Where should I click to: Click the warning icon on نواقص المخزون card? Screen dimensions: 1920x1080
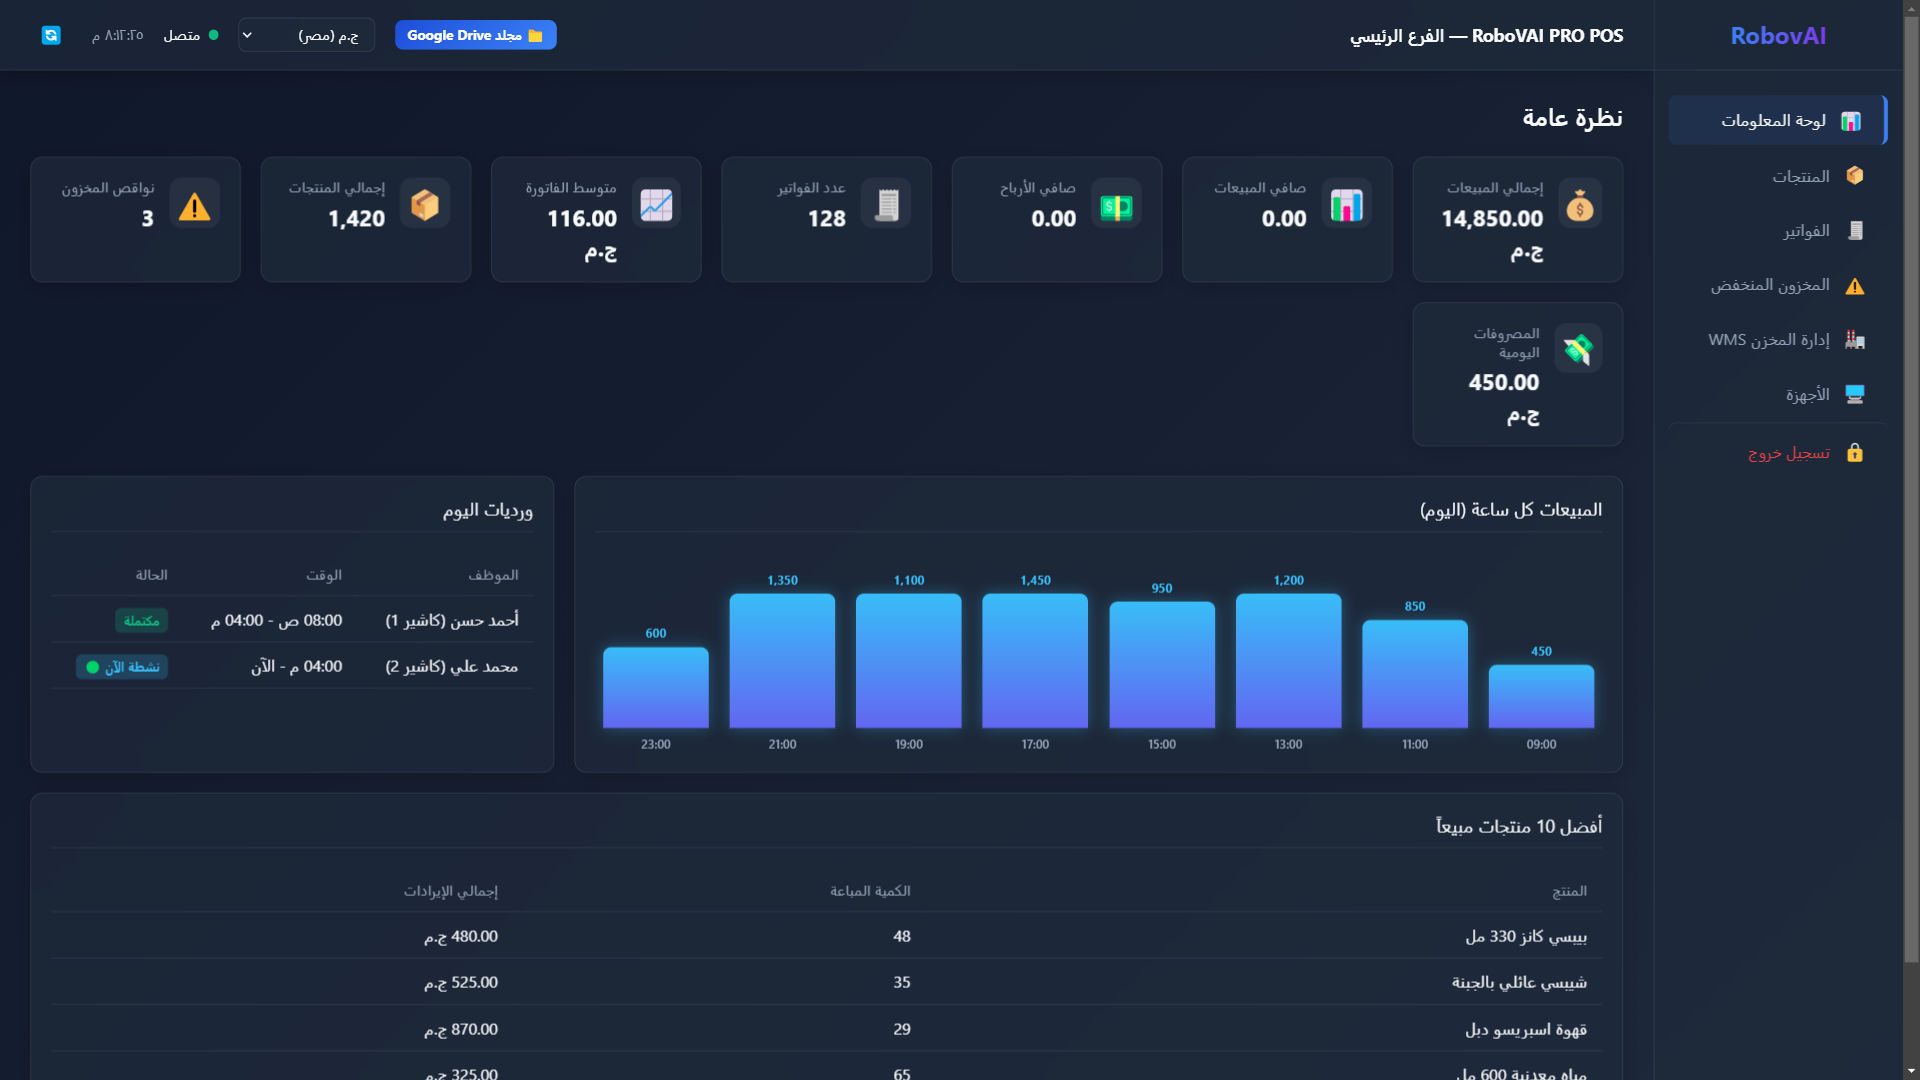click(194, 205)
